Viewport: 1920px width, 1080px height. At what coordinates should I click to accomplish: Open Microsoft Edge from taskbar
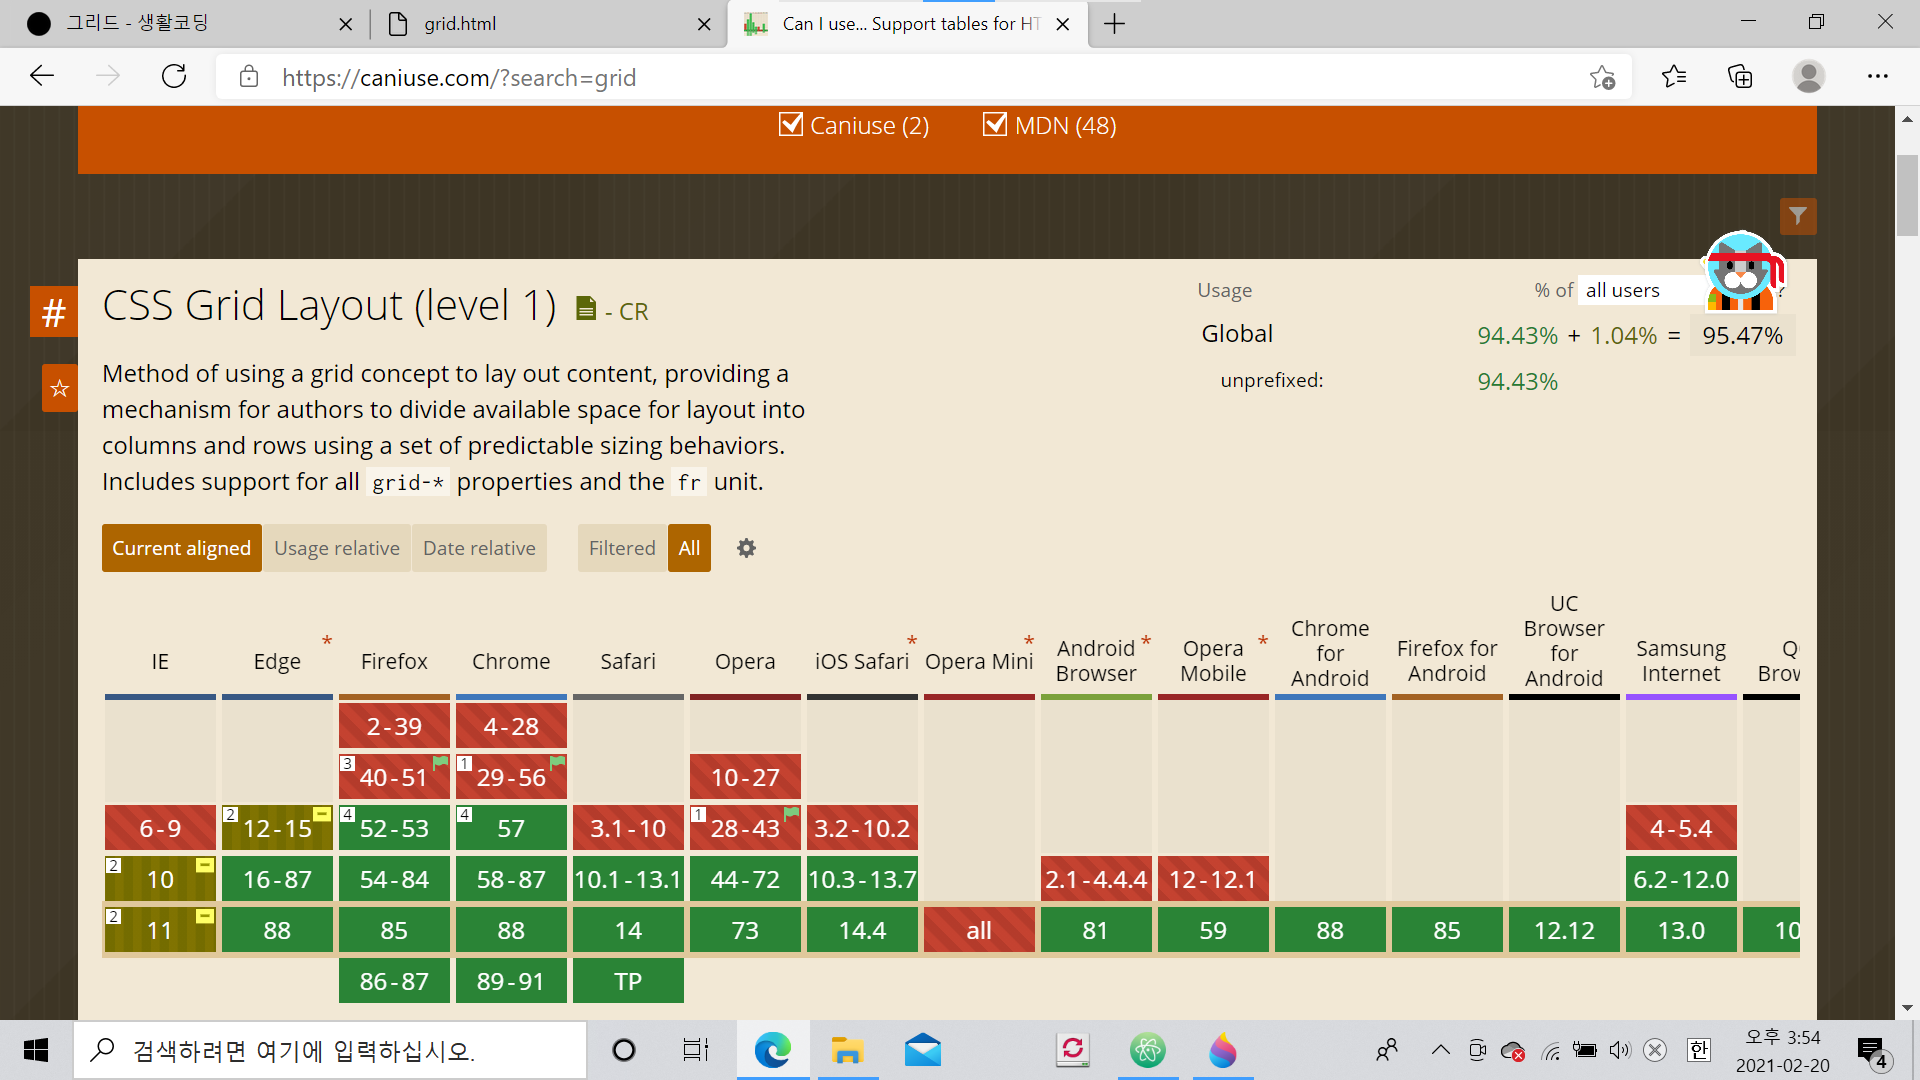(x=772, y=1050)
